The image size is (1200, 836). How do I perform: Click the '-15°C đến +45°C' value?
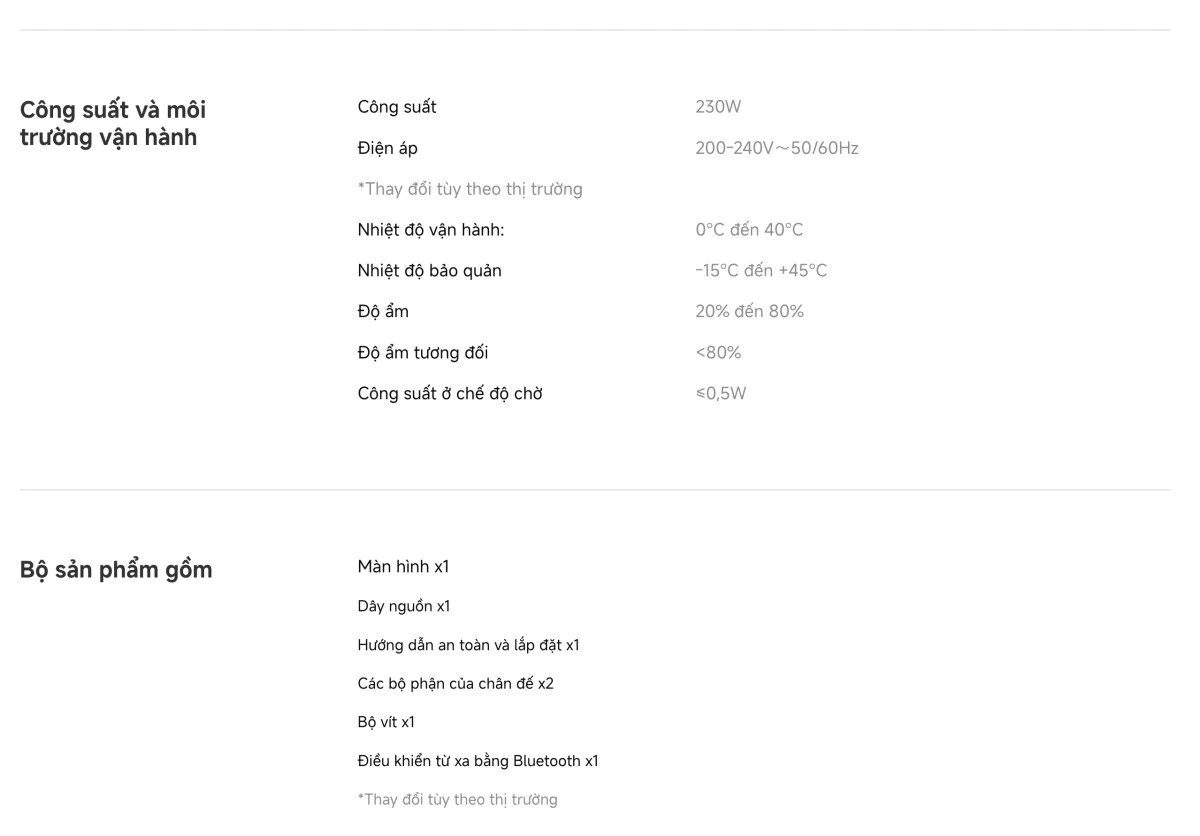[x=761, y=271]
